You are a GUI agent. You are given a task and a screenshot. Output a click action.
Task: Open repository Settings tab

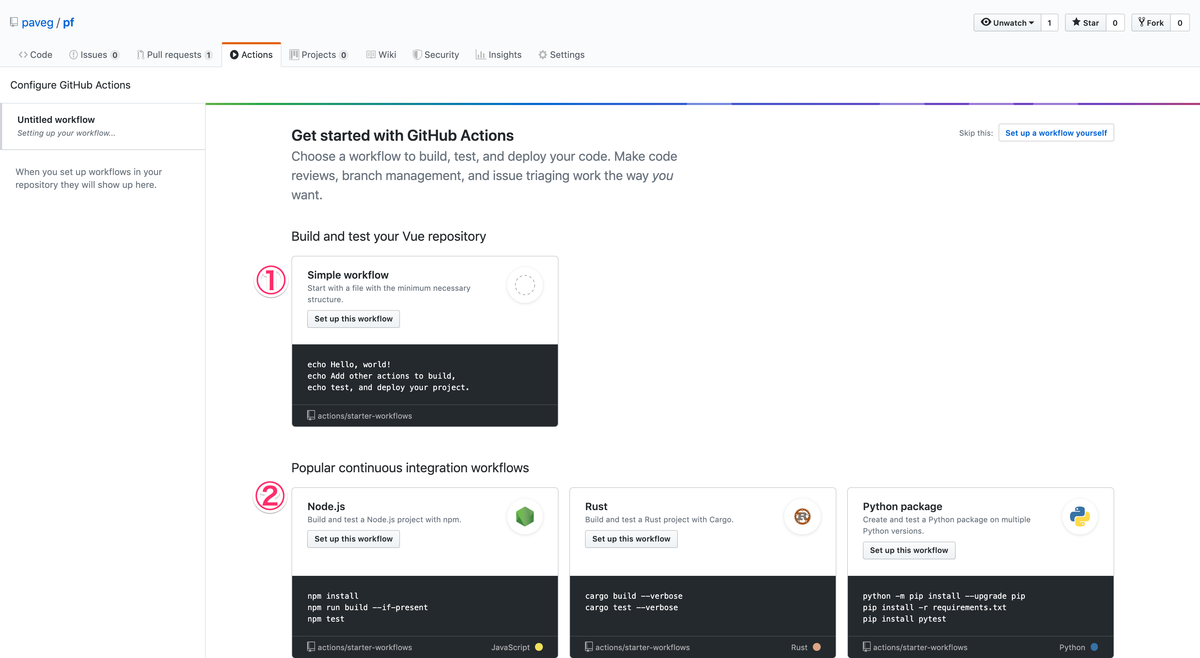[561, 55]
